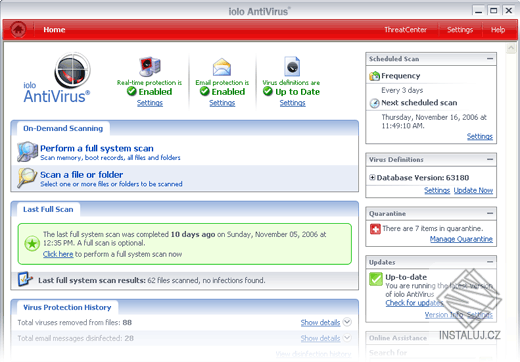Open Manage Quarantine link
Image resolution: width=520 pixels, height=362 pixels.
pos(461,239)
